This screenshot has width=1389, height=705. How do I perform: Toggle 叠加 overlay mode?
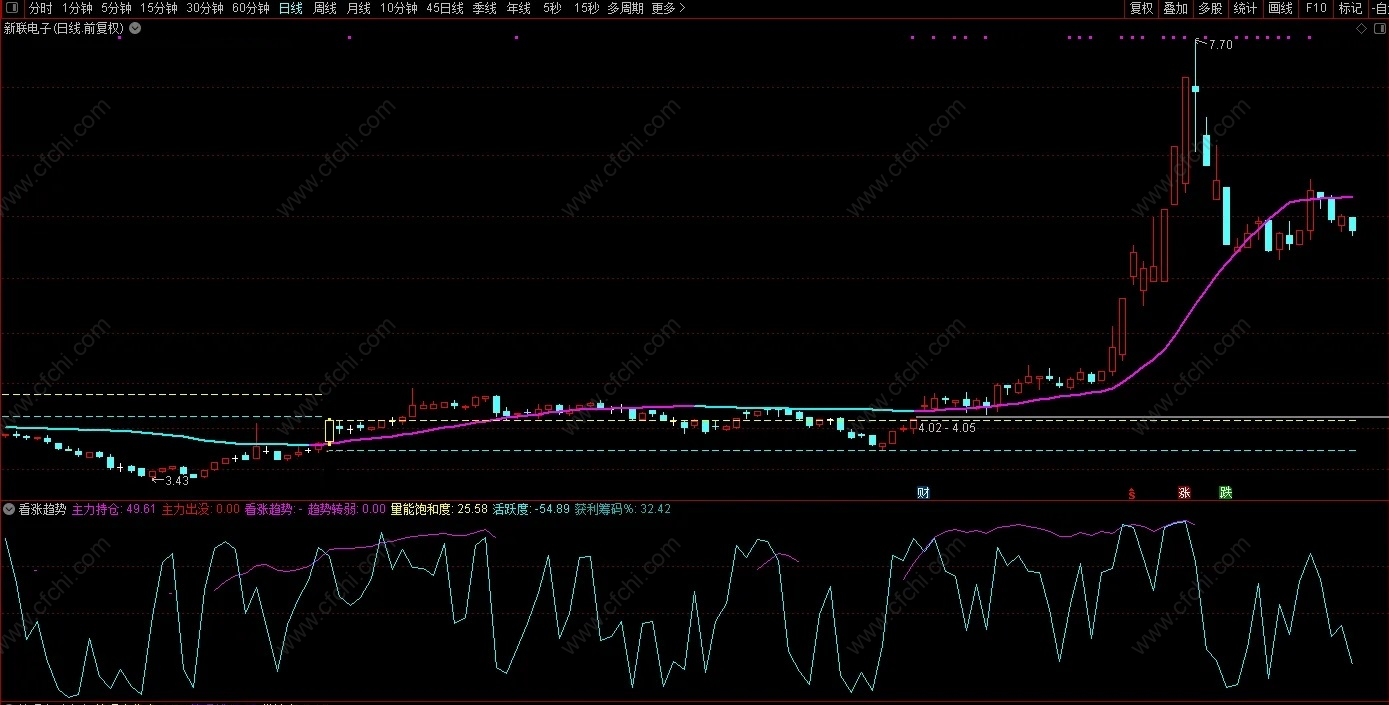[x=1175, y=8]
